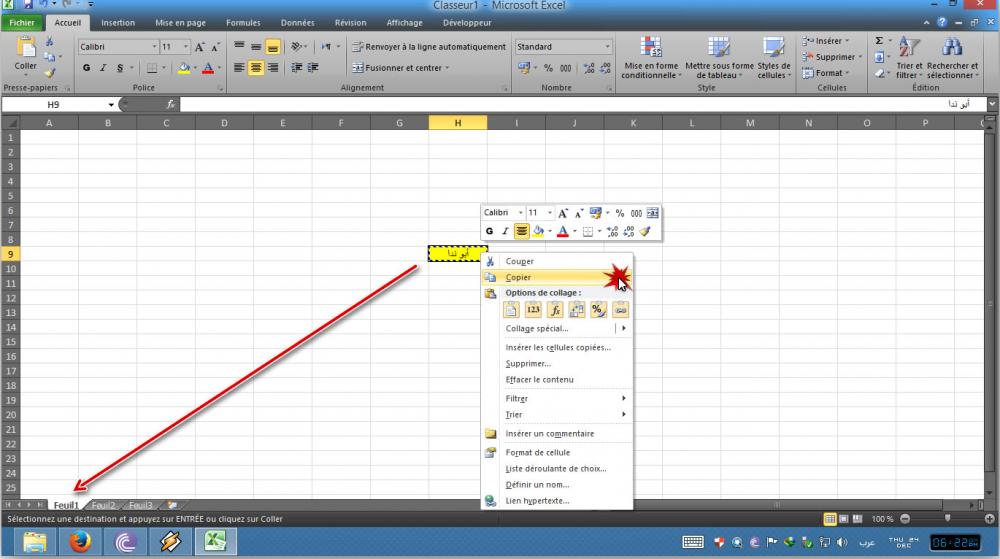1000x559 pixels.
Task: Open Rechercher et sélectionner menu
Action: click(952, 58)
